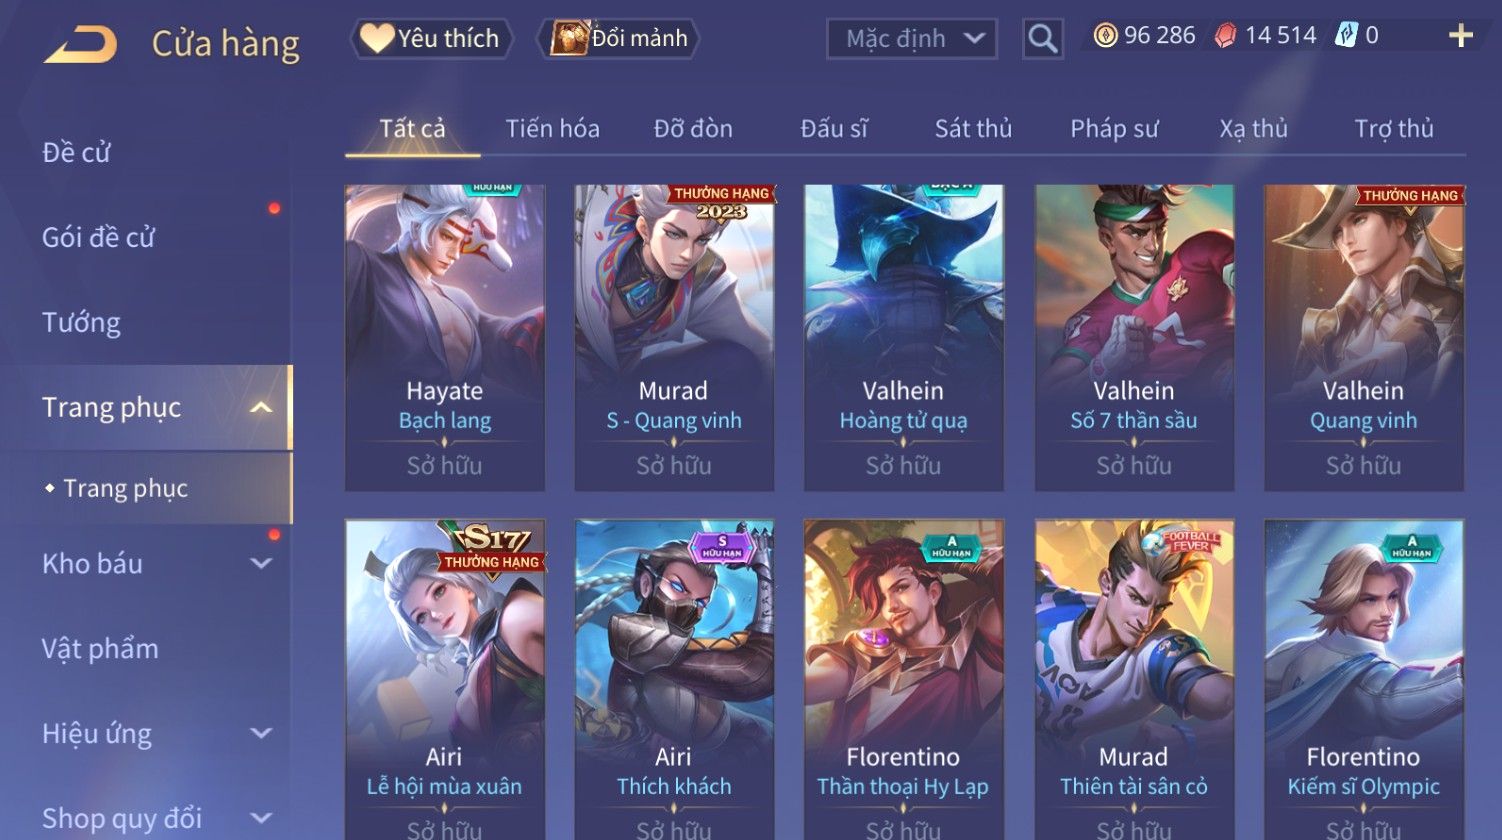Open Yêu thích heart favorites
This screenshot has width=1502, height=840.
tap(431, 38)
